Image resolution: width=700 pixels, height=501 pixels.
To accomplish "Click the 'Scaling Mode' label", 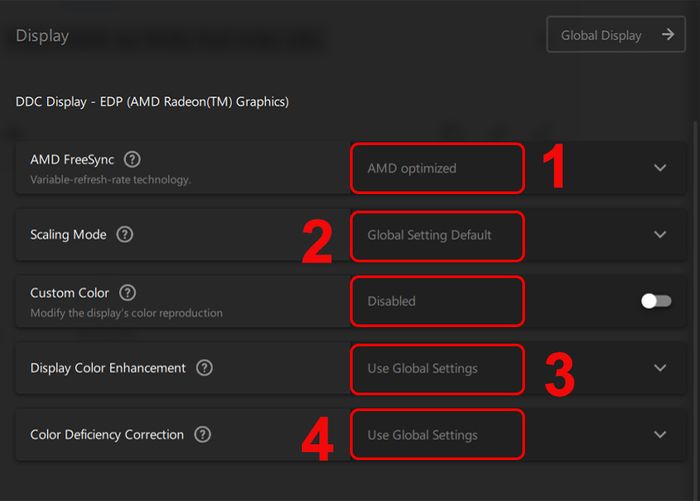I will pos(68,234).
